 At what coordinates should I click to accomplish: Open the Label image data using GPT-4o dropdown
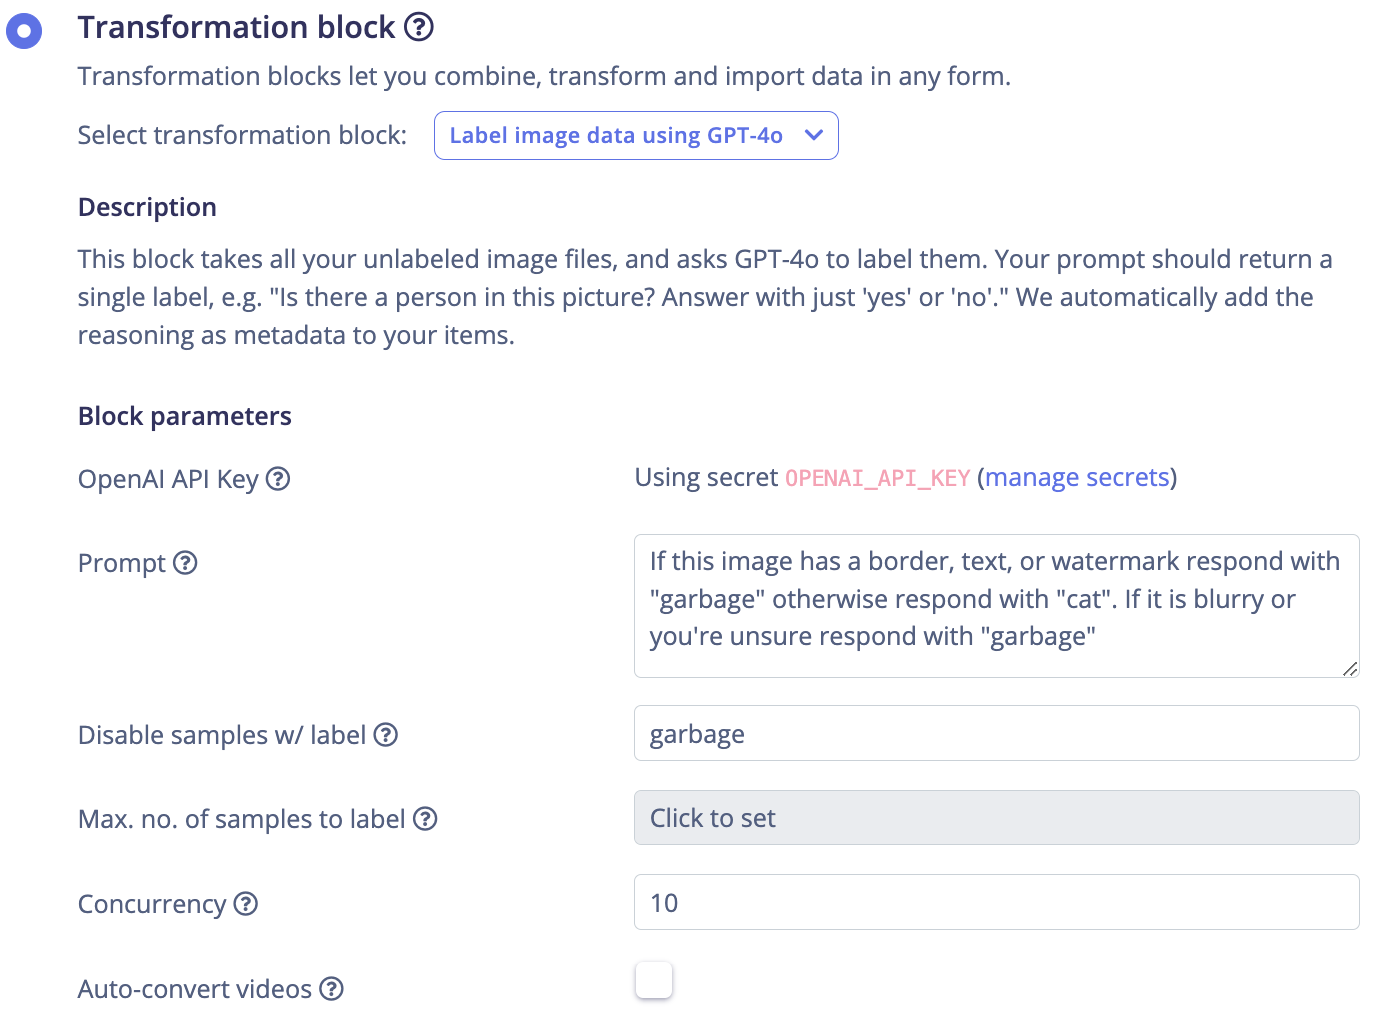[x=636, y=136]
